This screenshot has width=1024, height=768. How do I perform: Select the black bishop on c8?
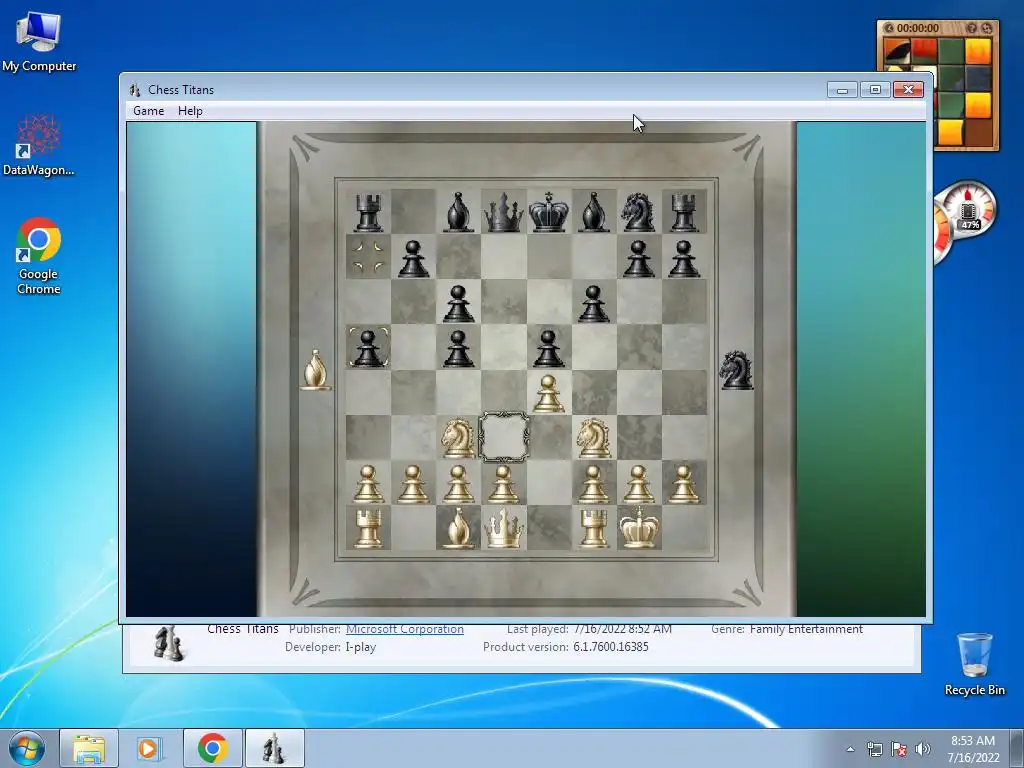coord(458,212)
